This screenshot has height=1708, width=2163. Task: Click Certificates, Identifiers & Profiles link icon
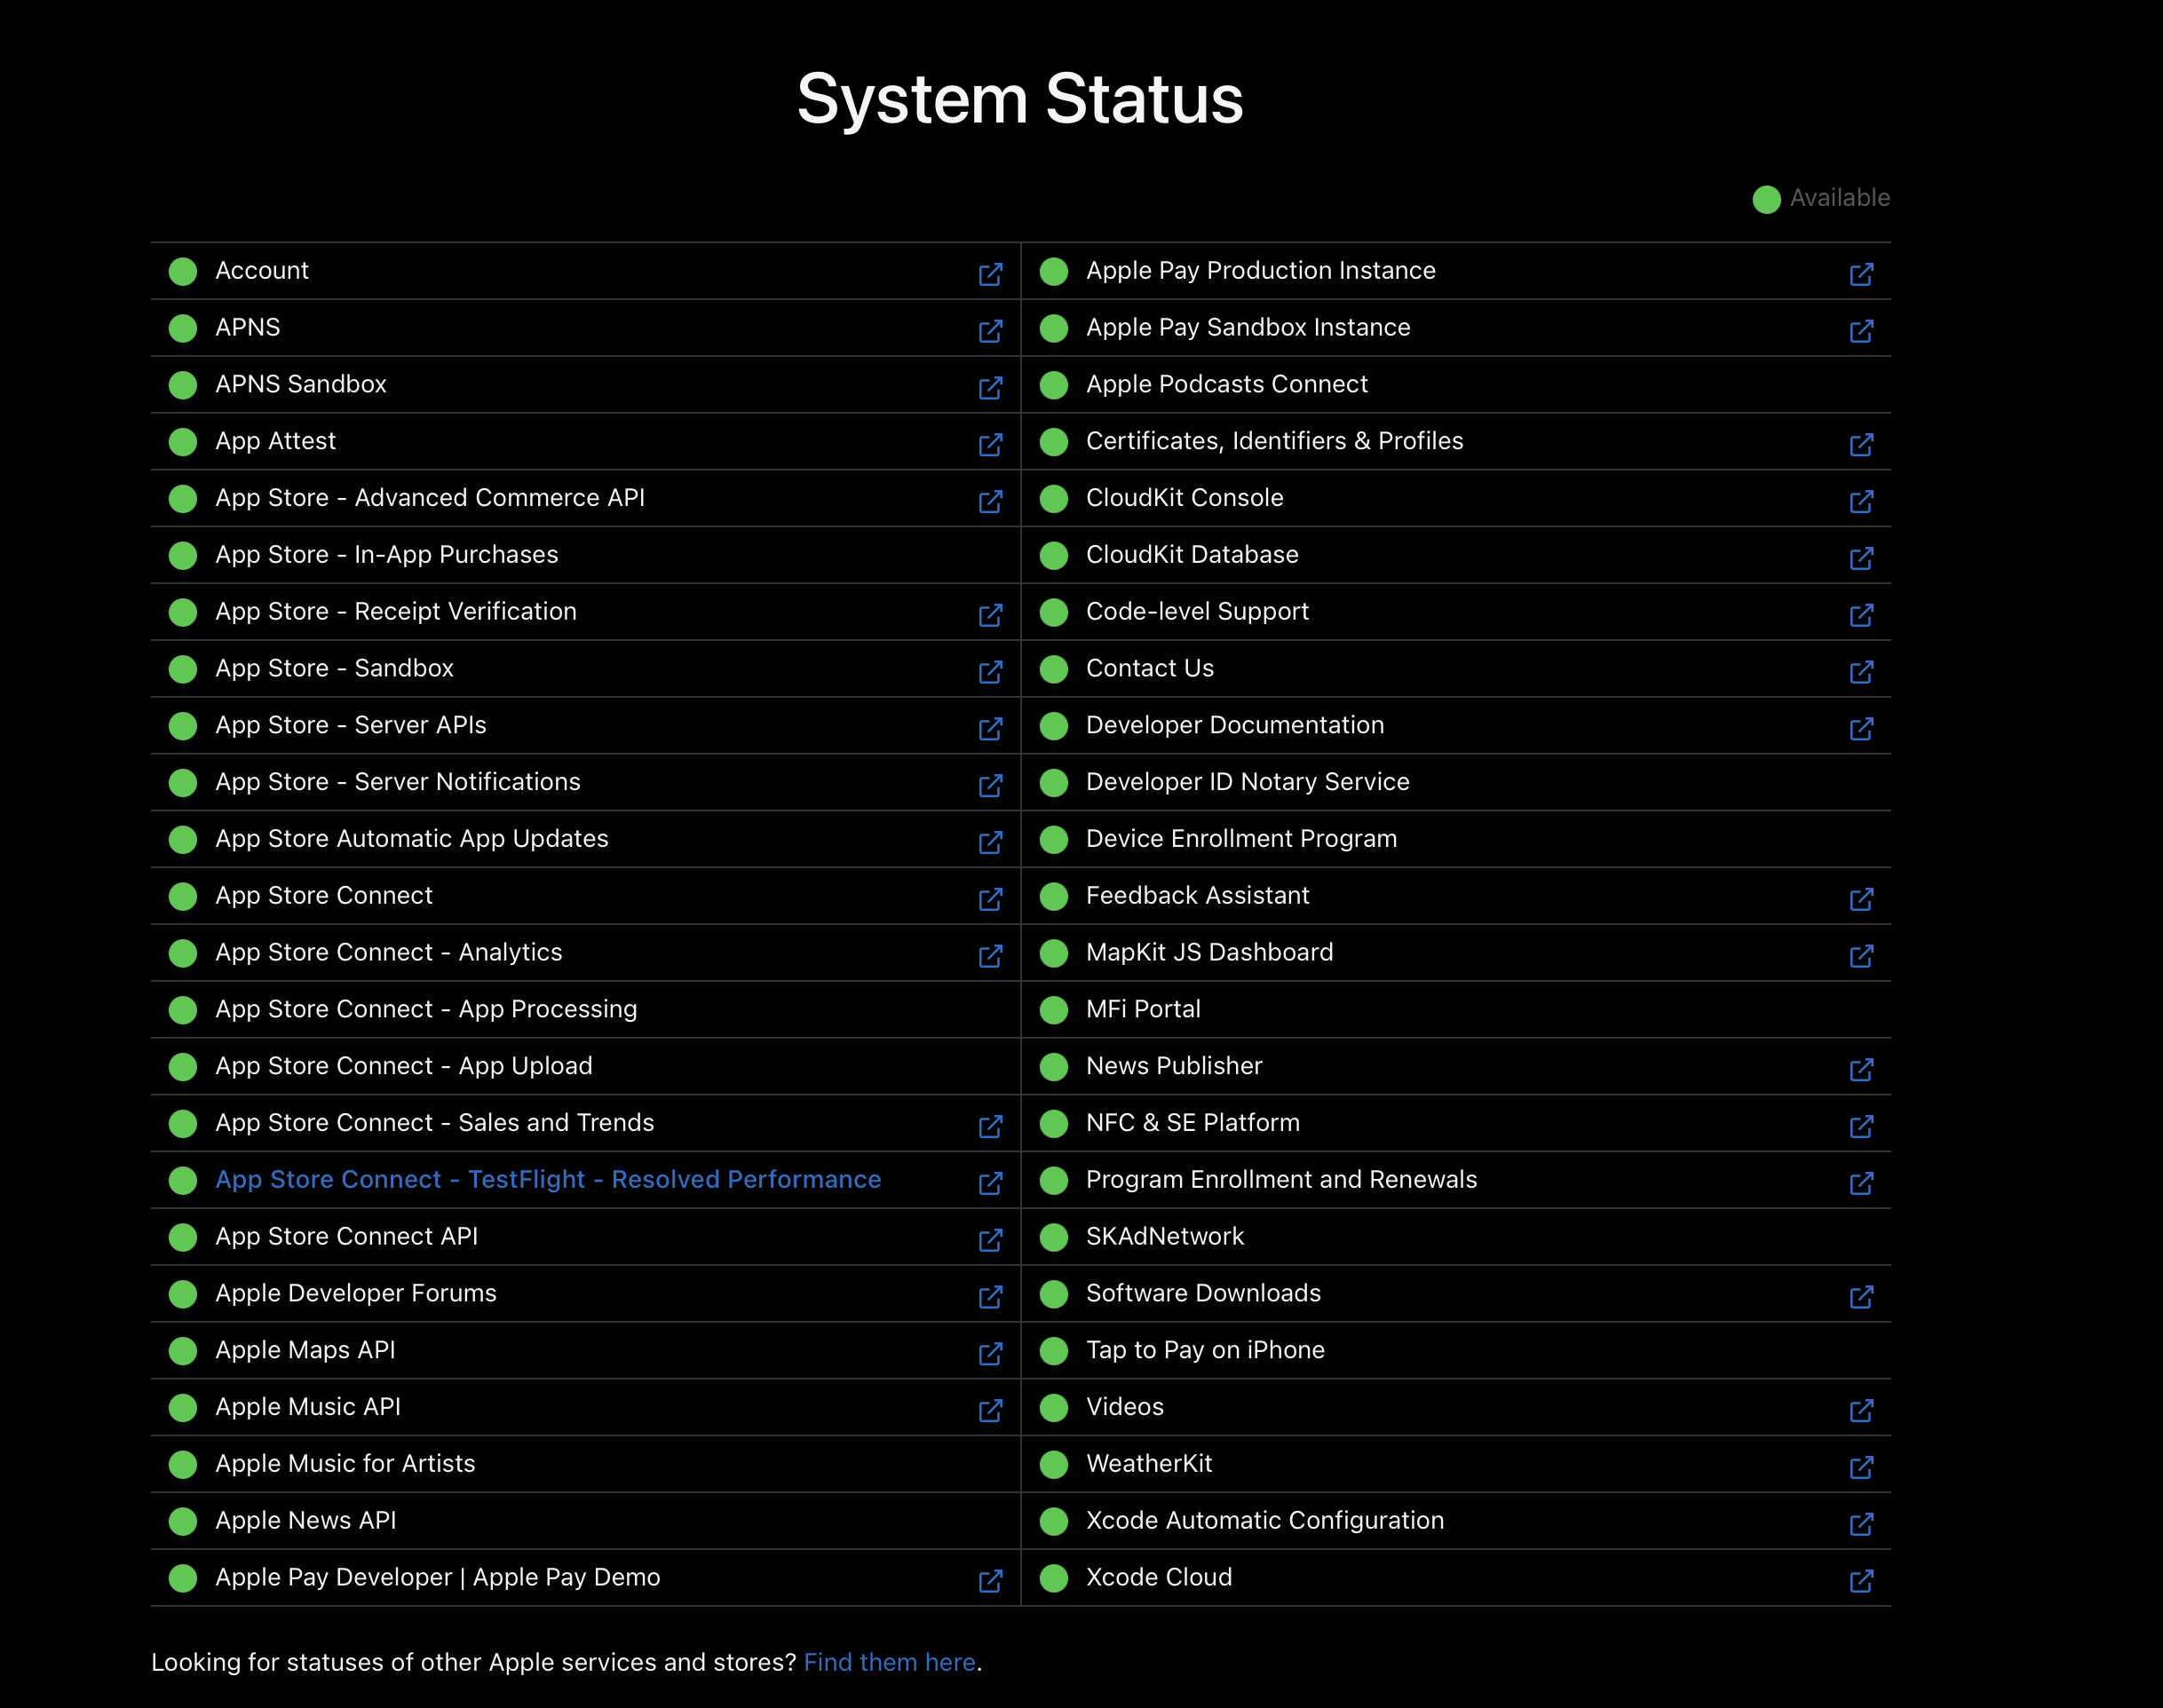point(1861,445)
